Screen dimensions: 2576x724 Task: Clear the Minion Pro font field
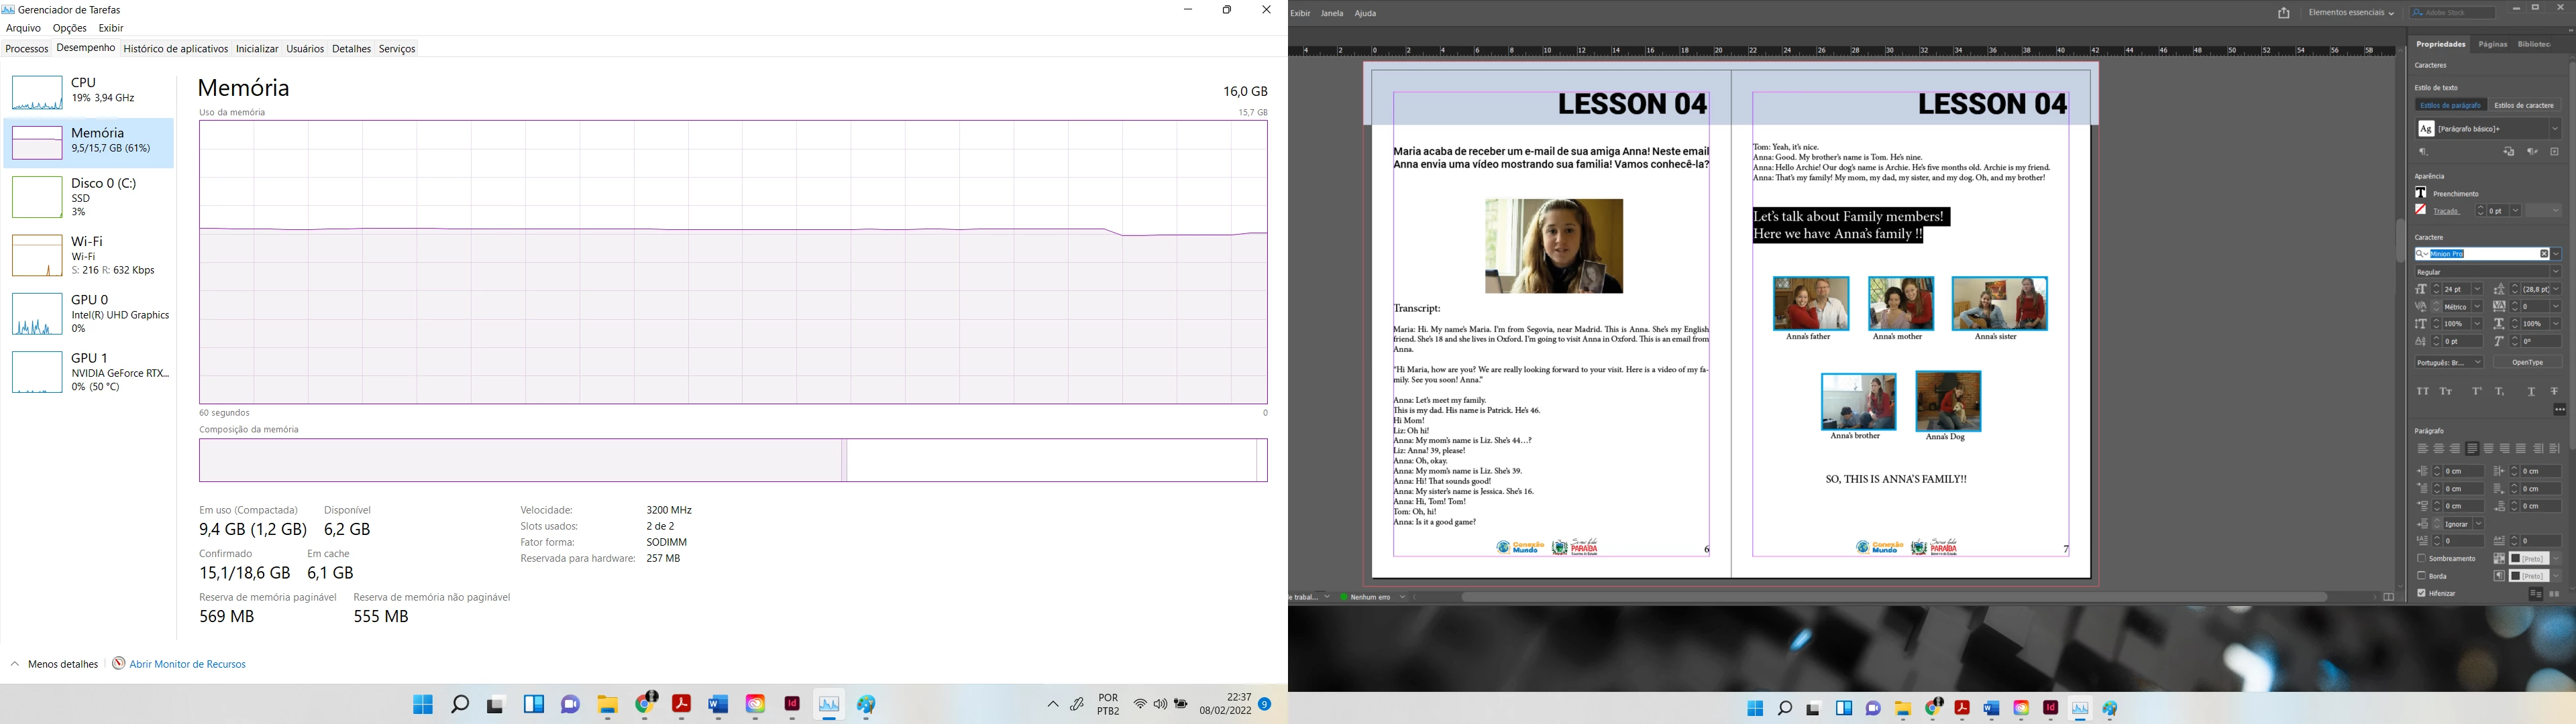click(2544, 254)
